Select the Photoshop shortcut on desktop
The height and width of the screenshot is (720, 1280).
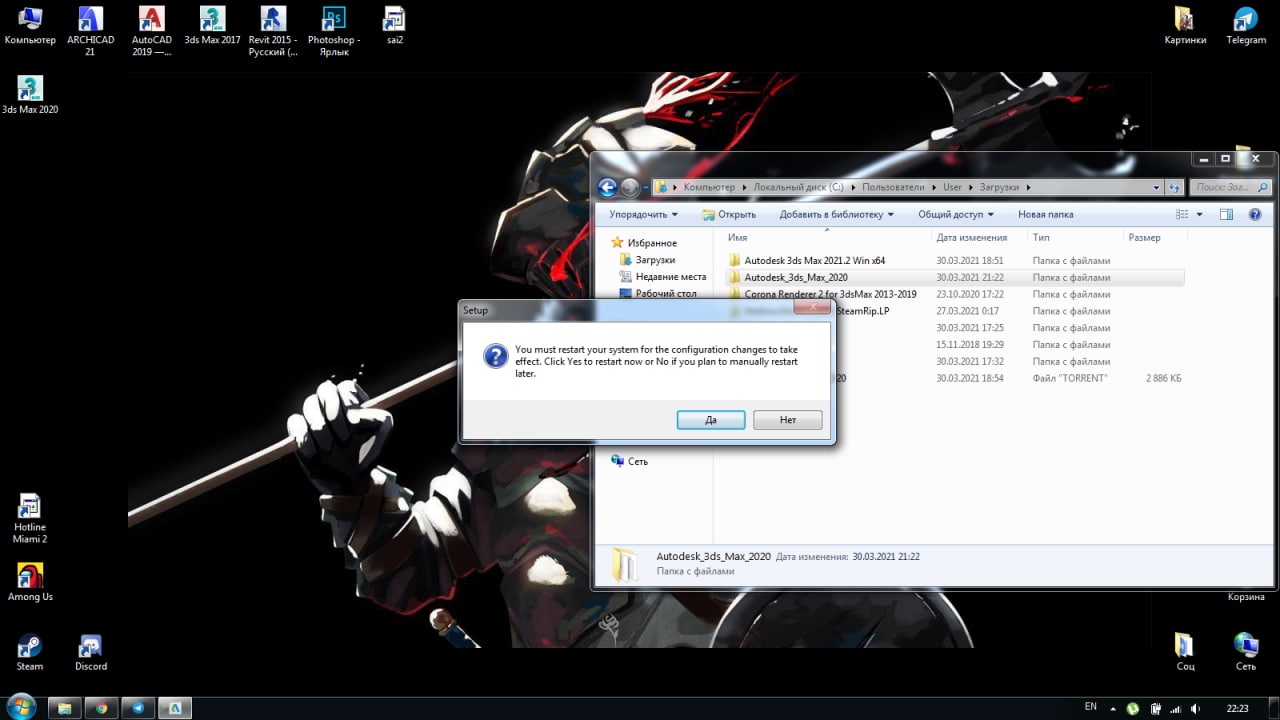pos(334,30)
